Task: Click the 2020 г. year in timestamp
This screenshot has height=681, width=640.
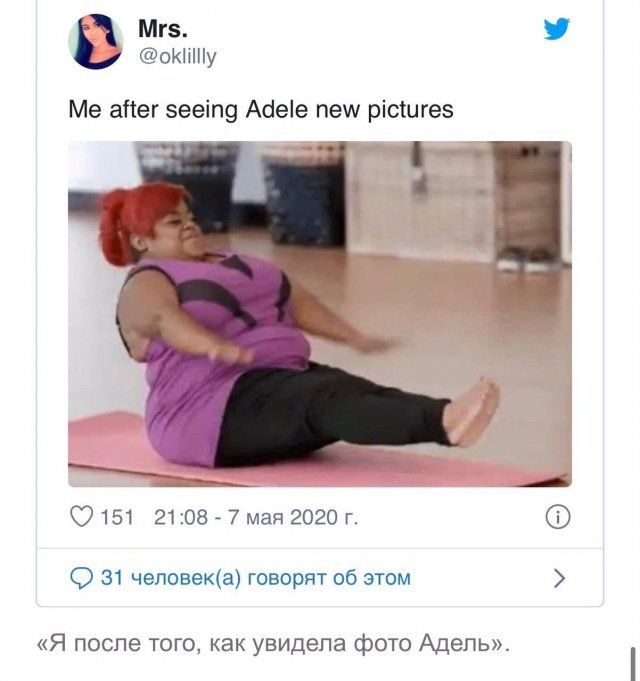Action: point(324,517)
